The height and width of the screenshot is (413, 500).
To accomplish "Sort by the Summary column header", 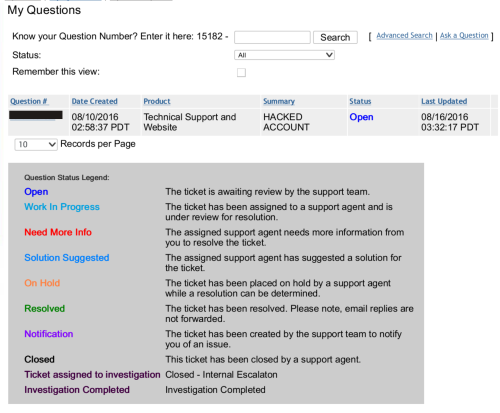I will pyautogui.click(x=279, y=101).
